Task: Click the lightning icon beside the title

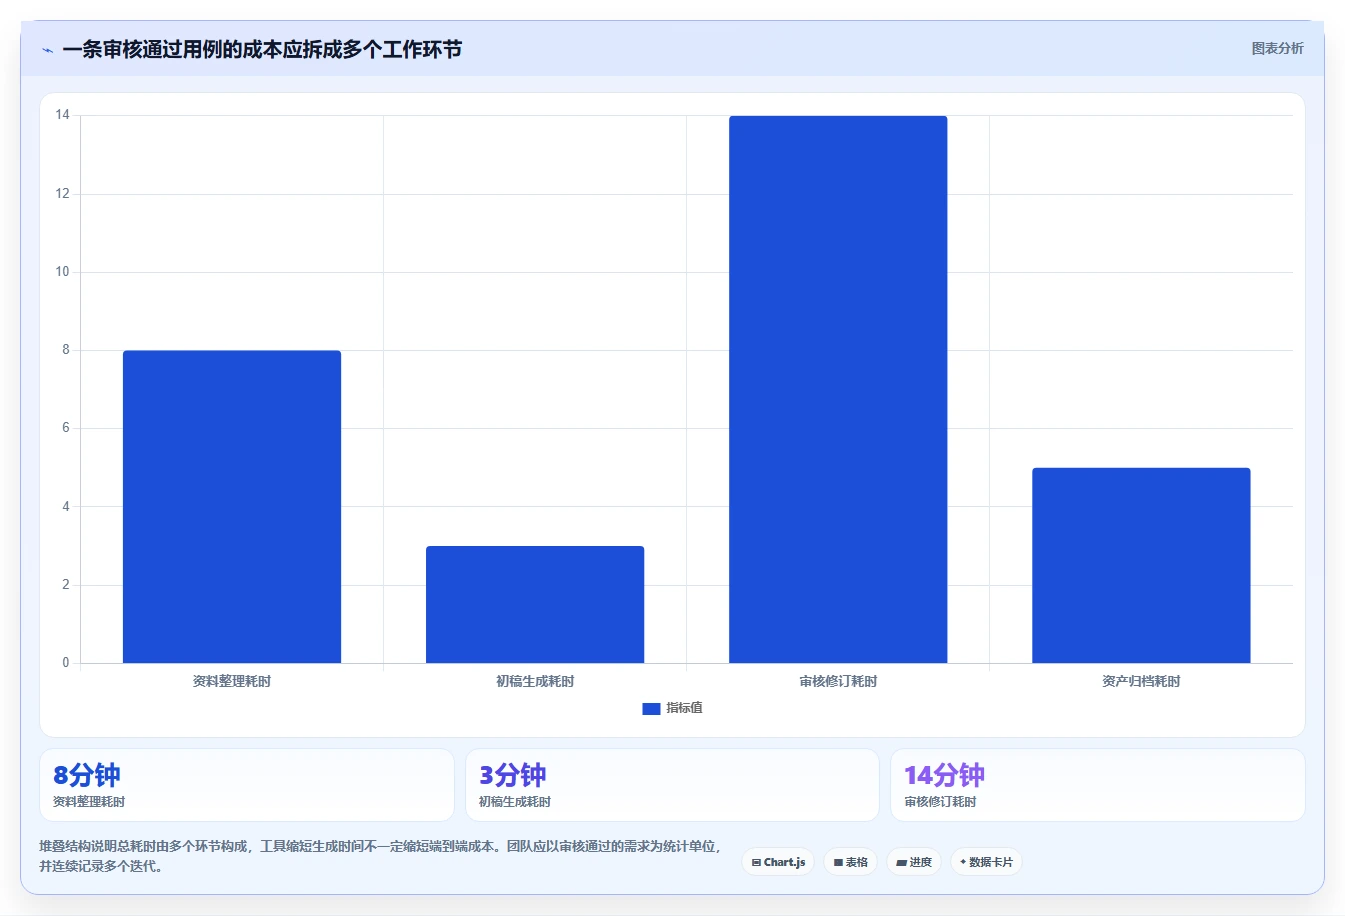Action: pos(47,50)
